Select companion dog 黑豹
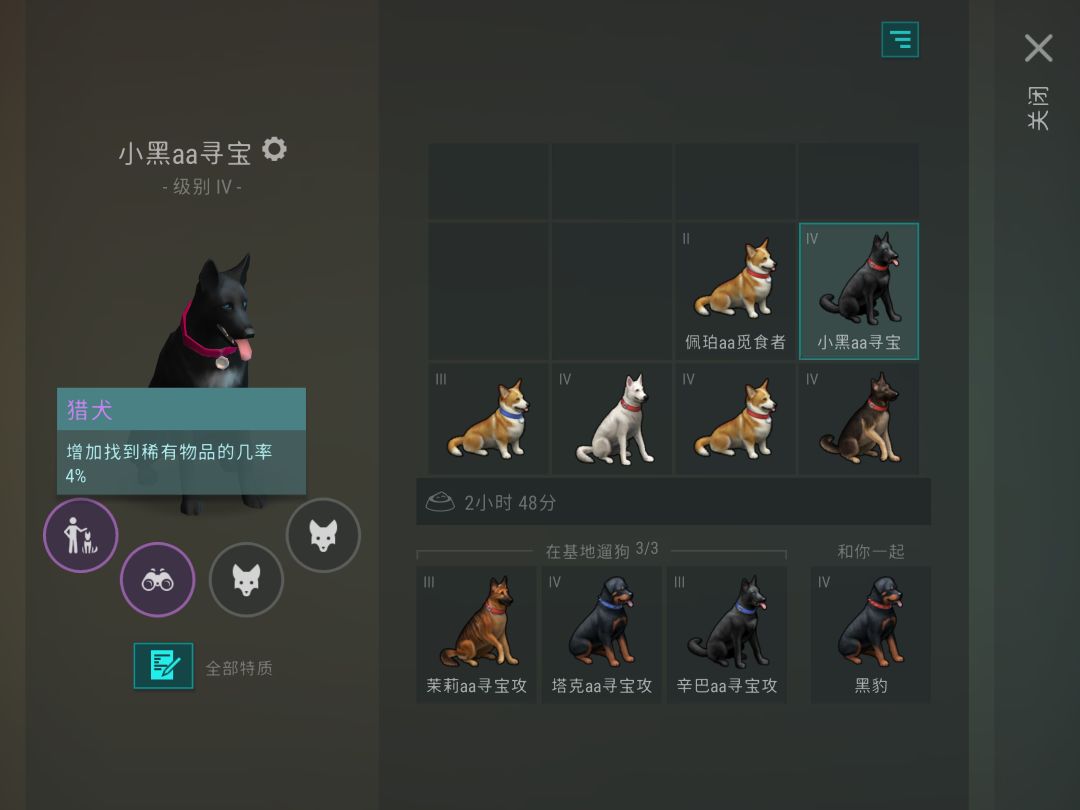Image resolution: width=1080 pixels, height=810 pixels. (871, 634)
